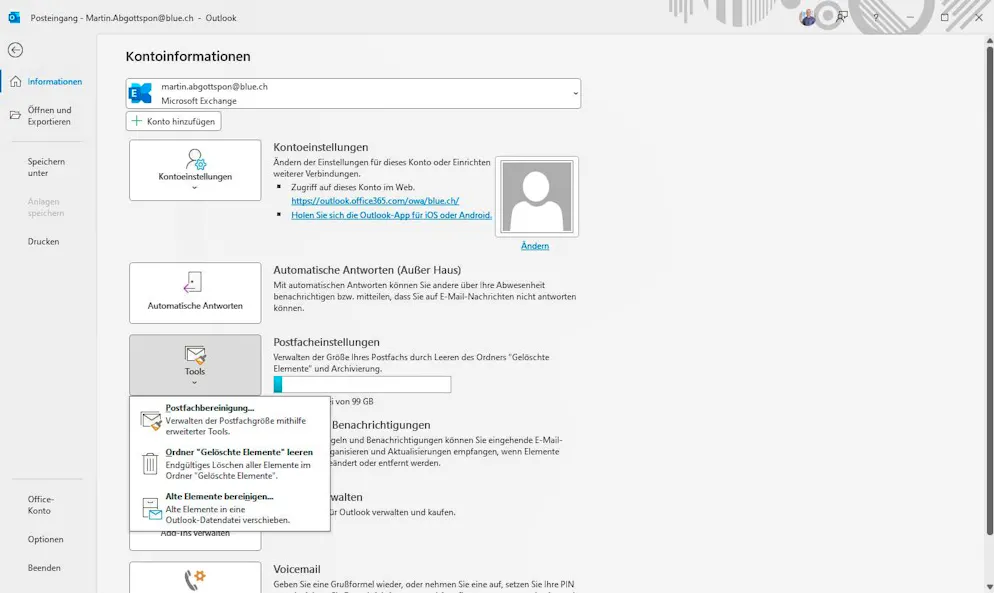The image size is (994, 593).
Task: Click the Kontoinformationen heading
Action: pos(188,56)
